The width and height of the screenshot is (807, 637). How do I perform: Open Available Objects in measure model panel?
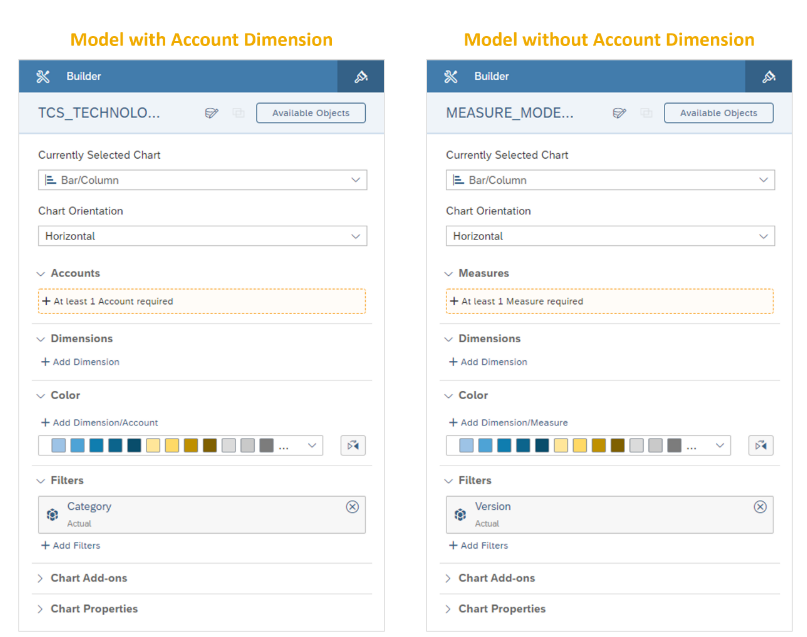click(x=718, y=113)
